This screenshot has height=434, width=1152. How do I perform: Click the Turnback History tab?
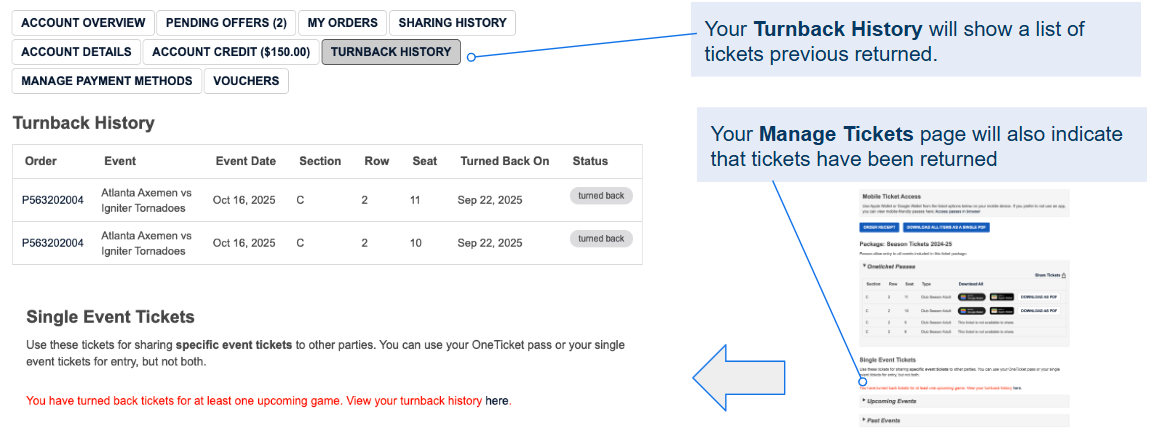391,52
